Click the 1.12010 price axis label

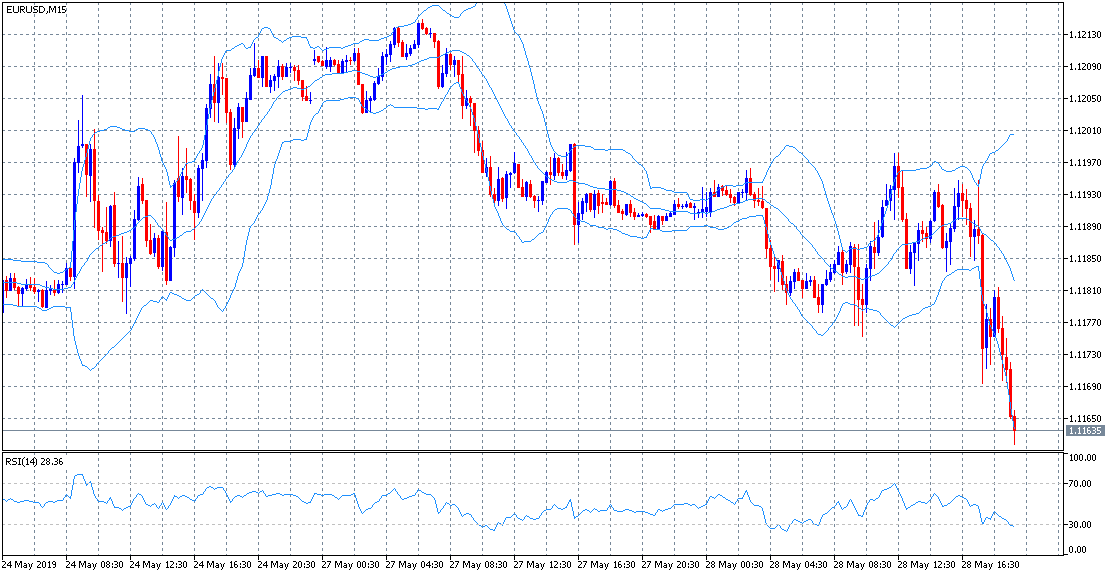[x=1087, y=130]
